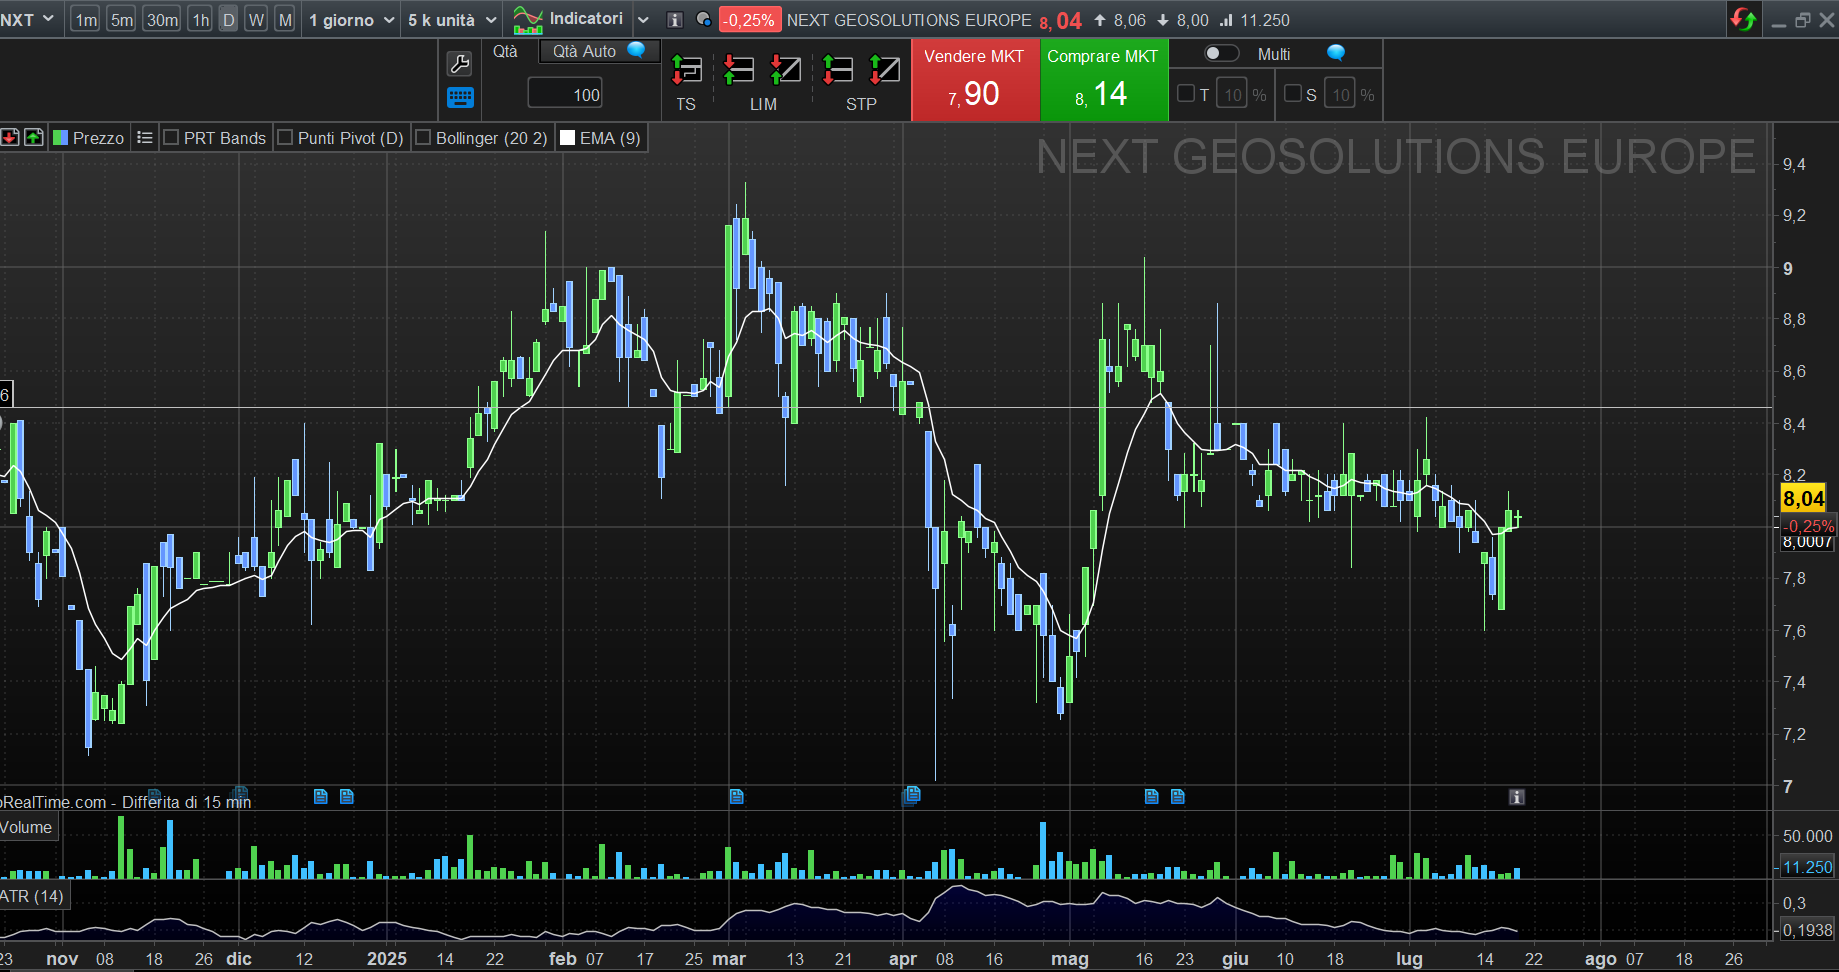Click the blue keyboard shortcuts icon
The image size is (1839, 972).
point(460,97)
